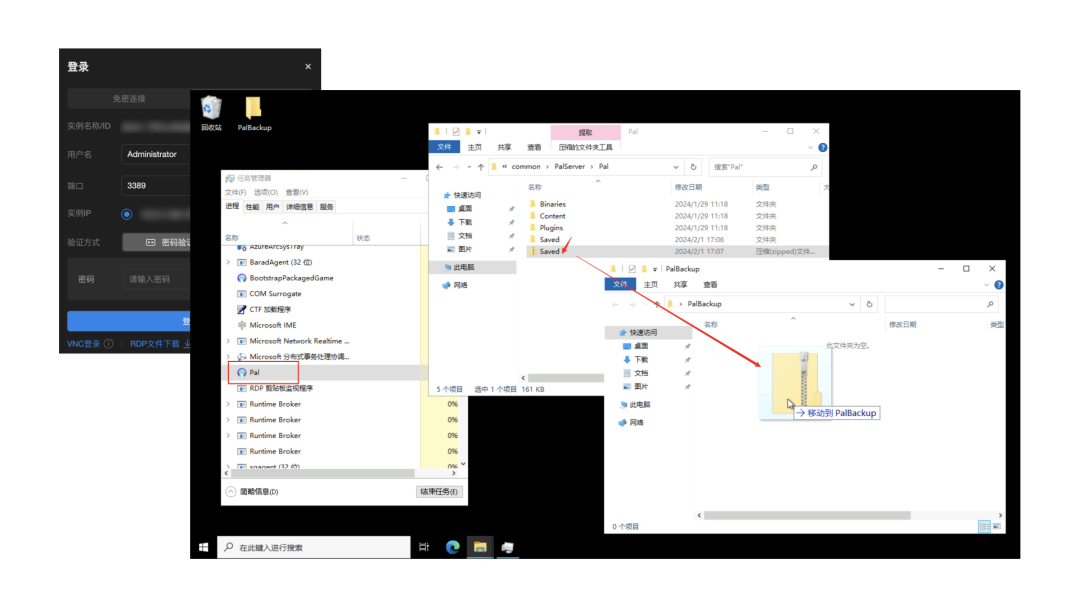1080x608 pixels.
Task: Open the Recycle Bin desktop icon
Action: click(x=211, y=113)
